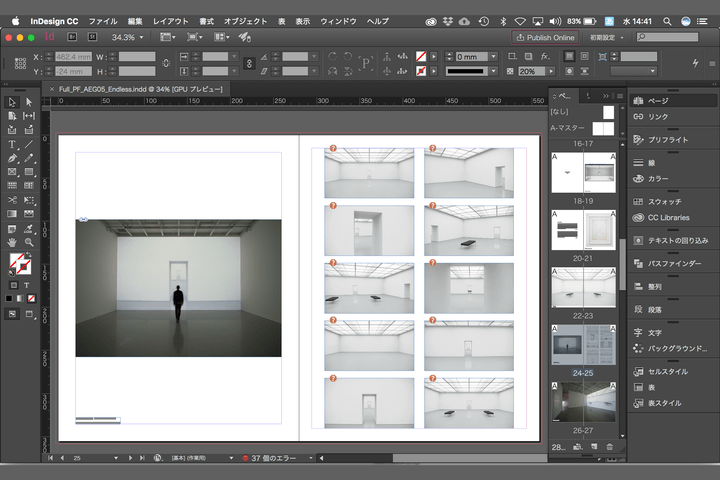Select the Line tool
720x480 pixels.
(29, 144)
